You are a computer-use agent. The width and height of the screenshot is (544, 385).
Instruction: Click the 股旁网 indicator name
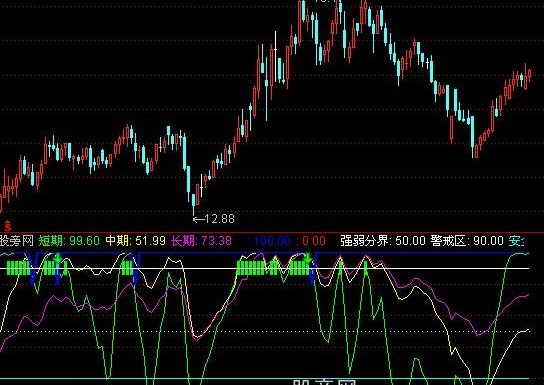tap(17, 240)
